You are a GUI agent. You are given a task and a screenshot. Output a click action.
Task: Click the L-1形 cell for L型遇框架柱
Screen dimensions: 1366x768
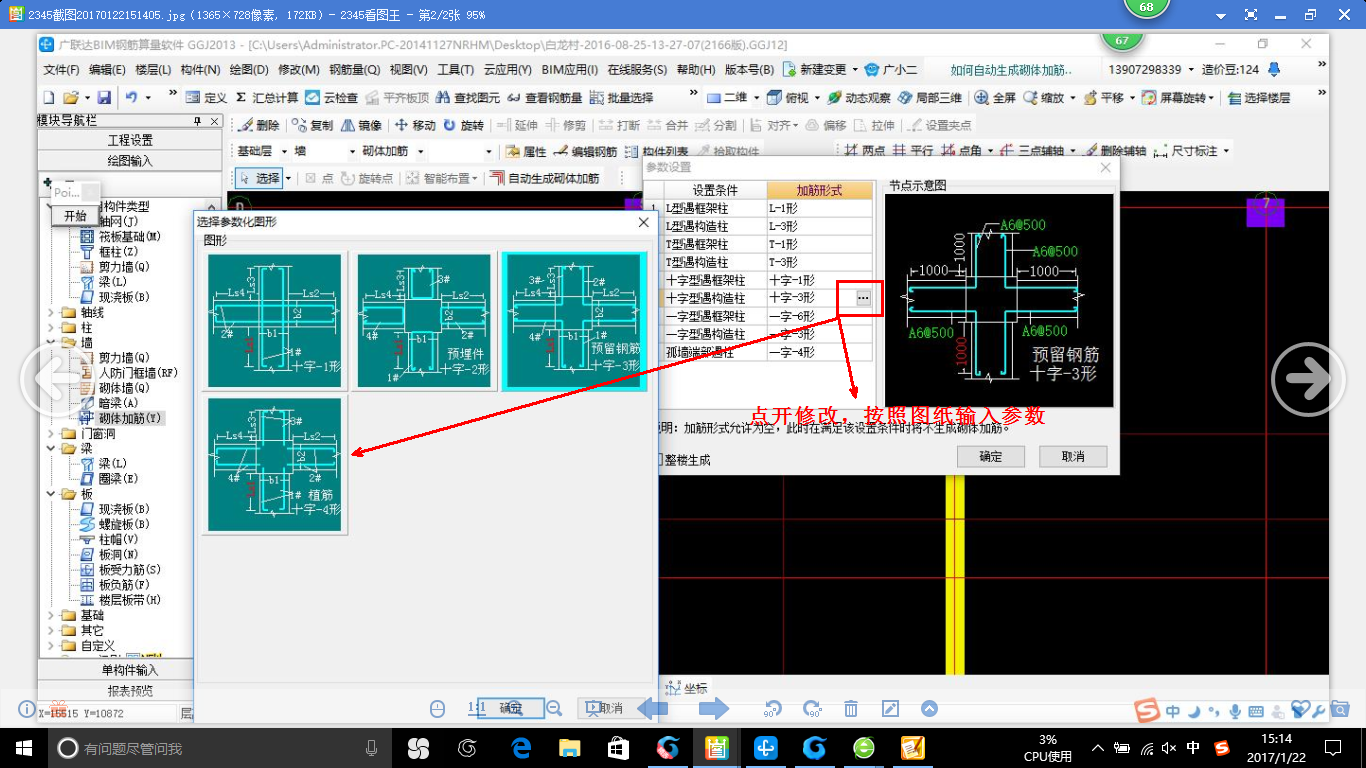(819, 208)
